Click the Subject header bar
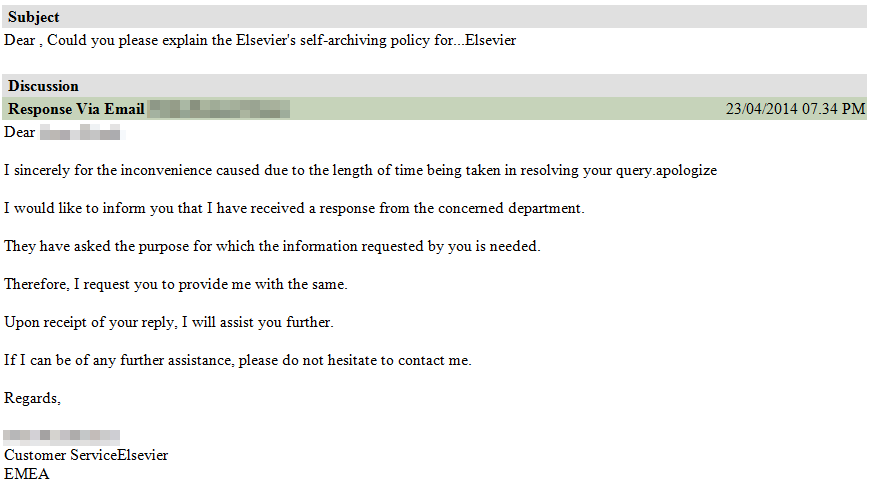 (x=434, y=17)
